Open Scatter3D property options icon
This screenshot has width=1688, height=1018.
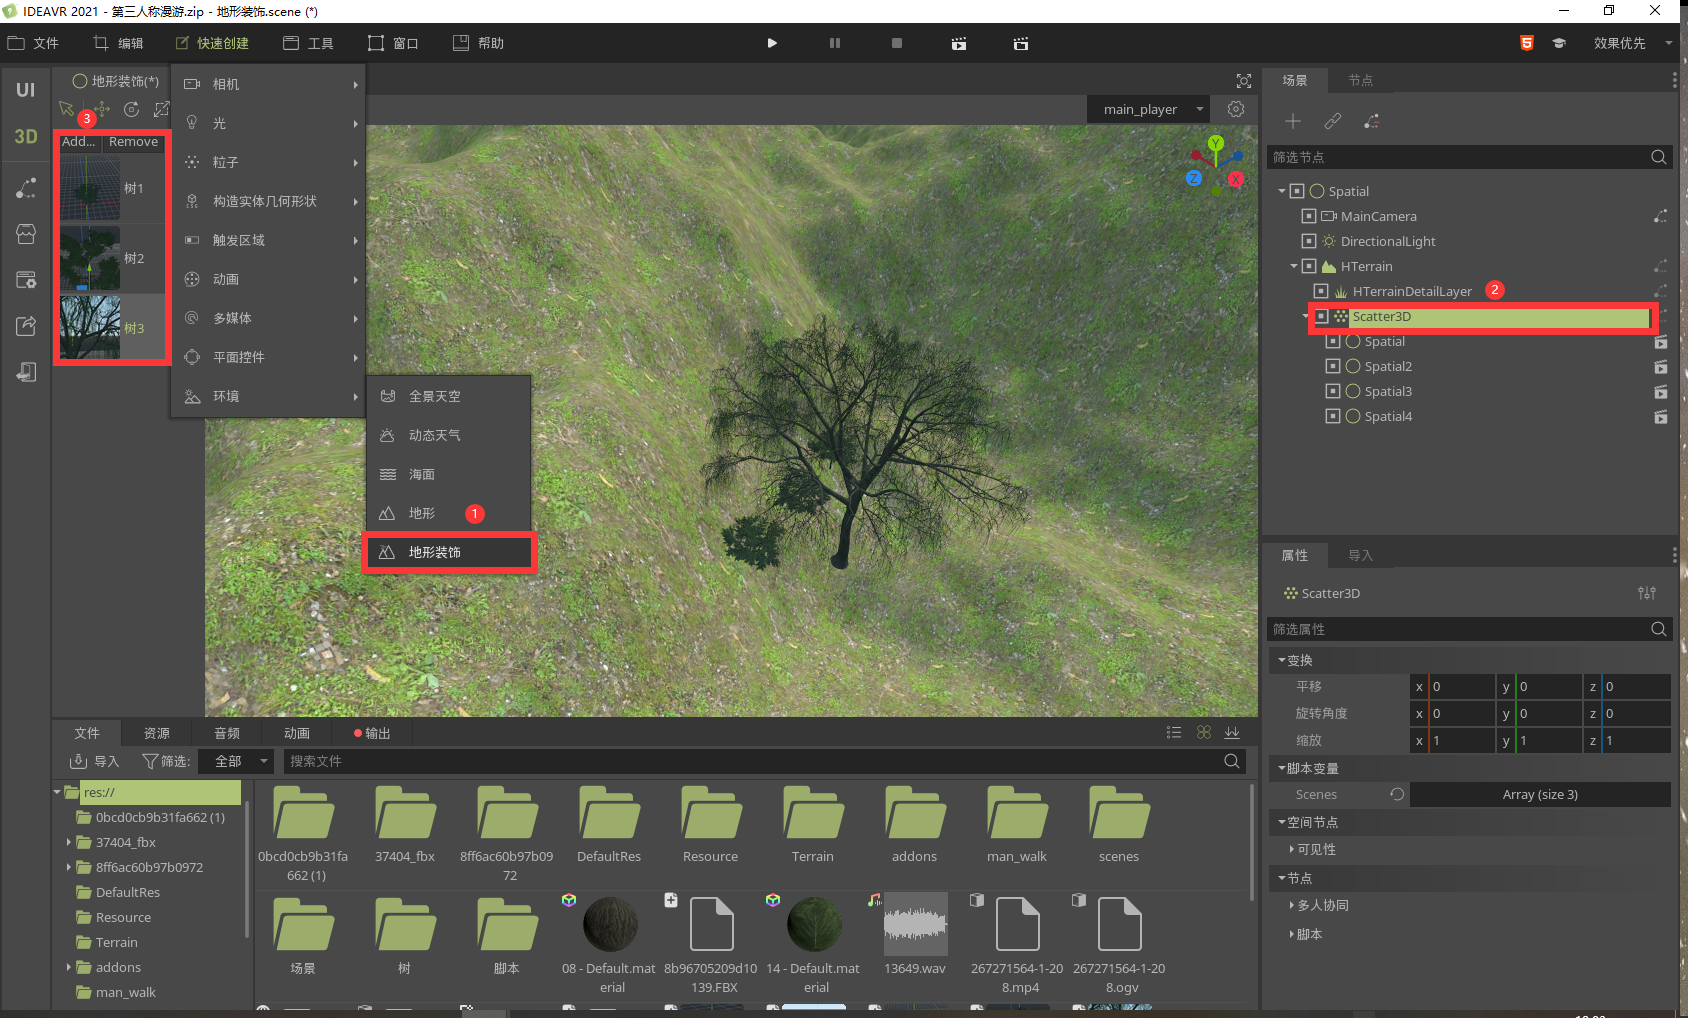click(x=1646, y=593)
